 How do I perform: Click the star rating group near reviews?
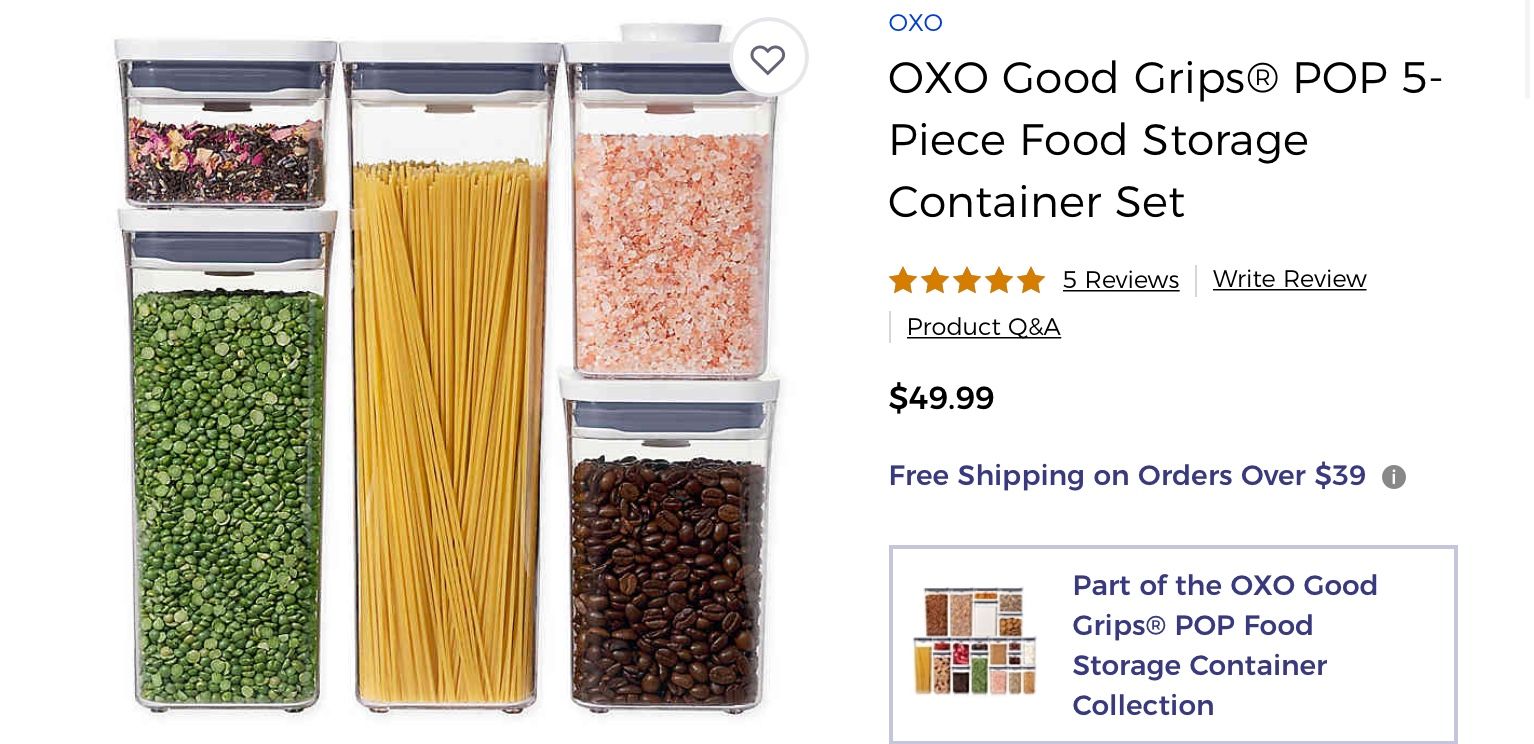pyautogui.click(x=966, y=281)
